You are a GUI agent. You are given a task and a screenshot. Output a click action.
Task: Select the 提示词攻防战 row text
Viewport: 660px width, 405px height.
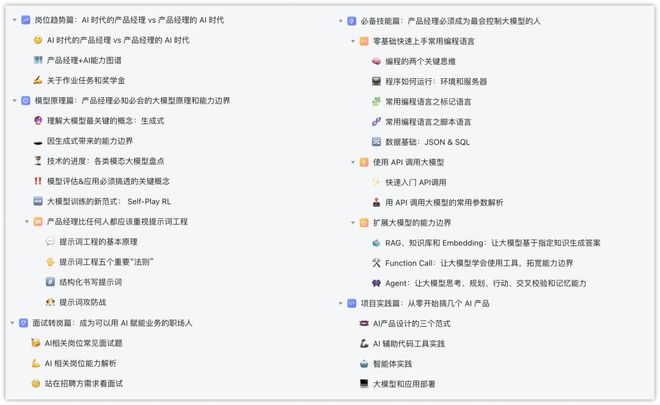tap(82, 302)
